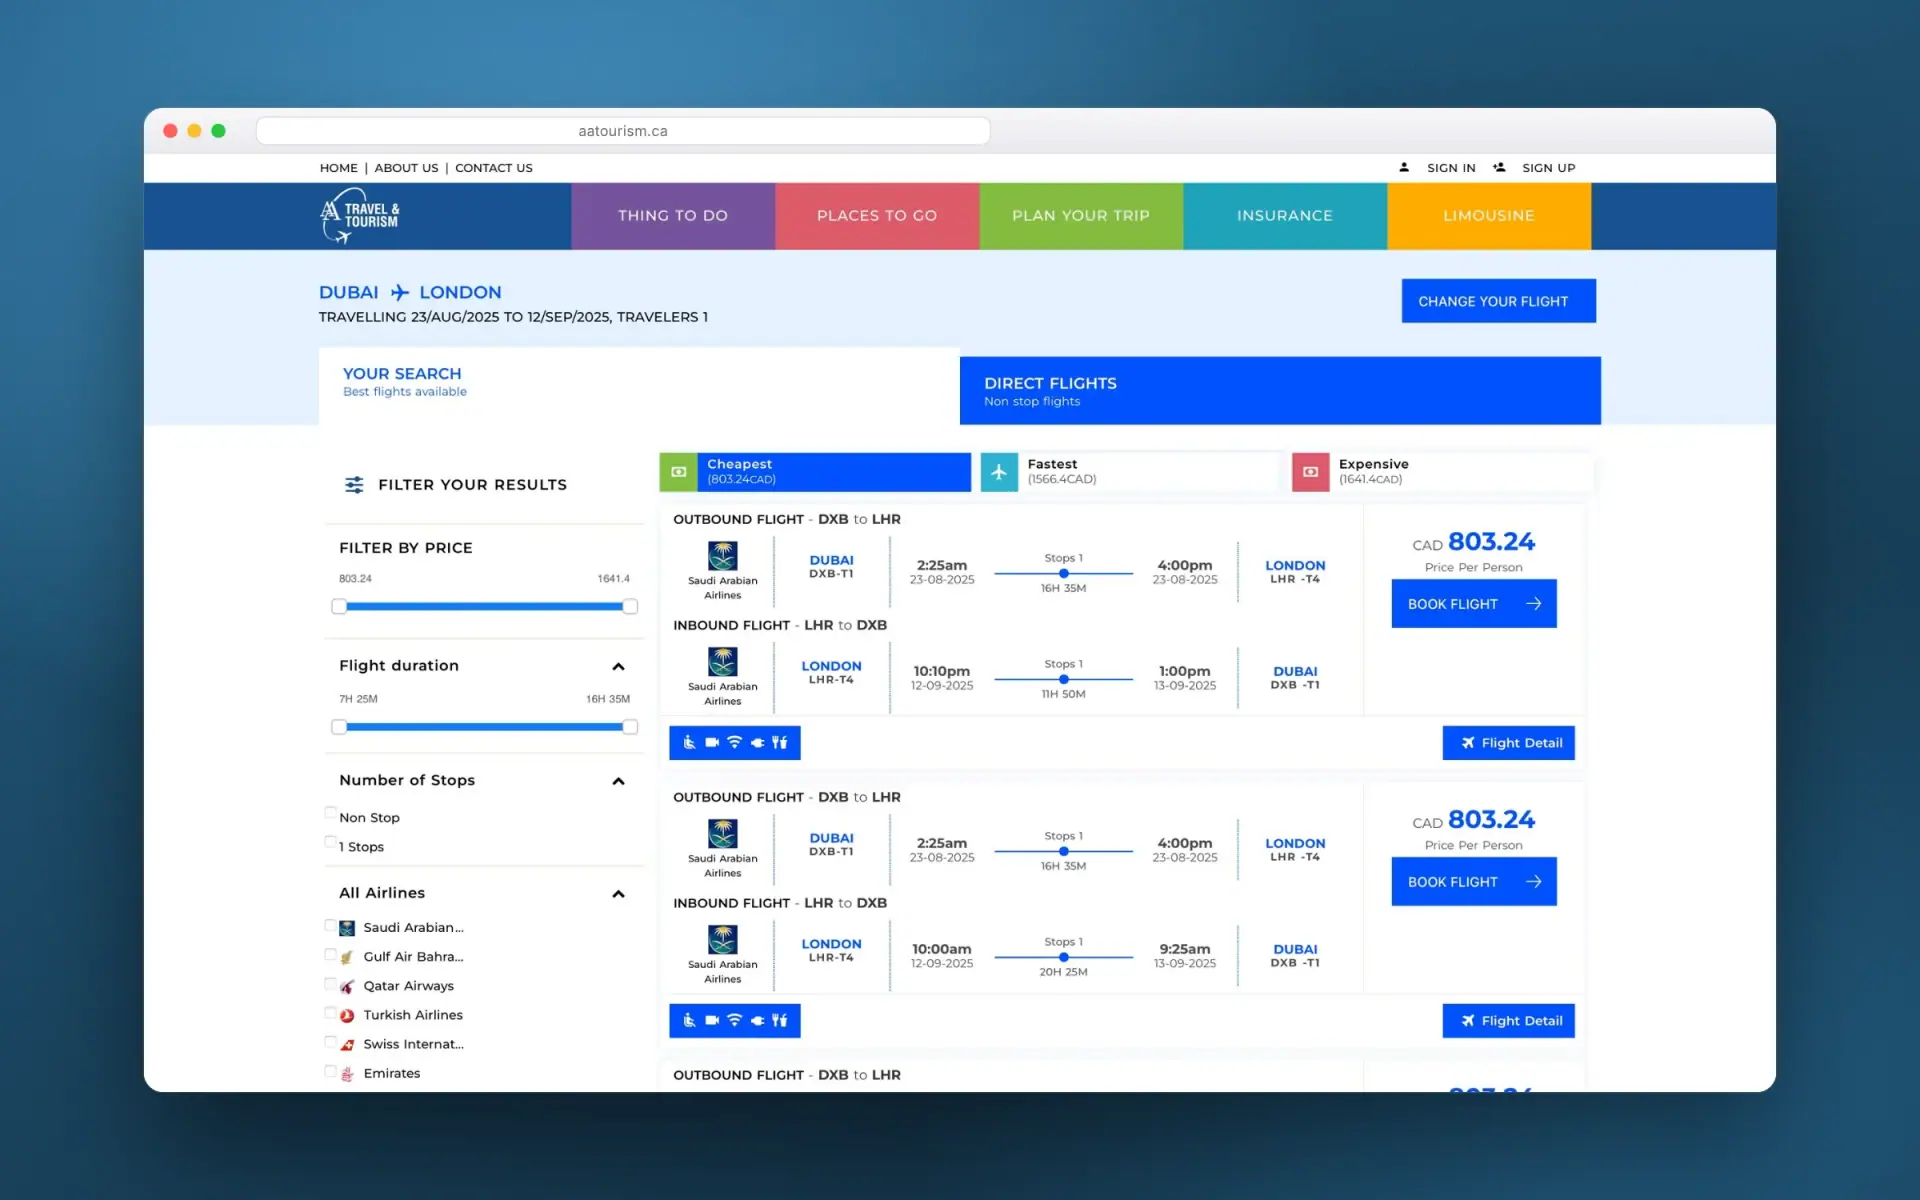
Task: Tick the Non Stop checkbox
Action: tap(330, 812)
